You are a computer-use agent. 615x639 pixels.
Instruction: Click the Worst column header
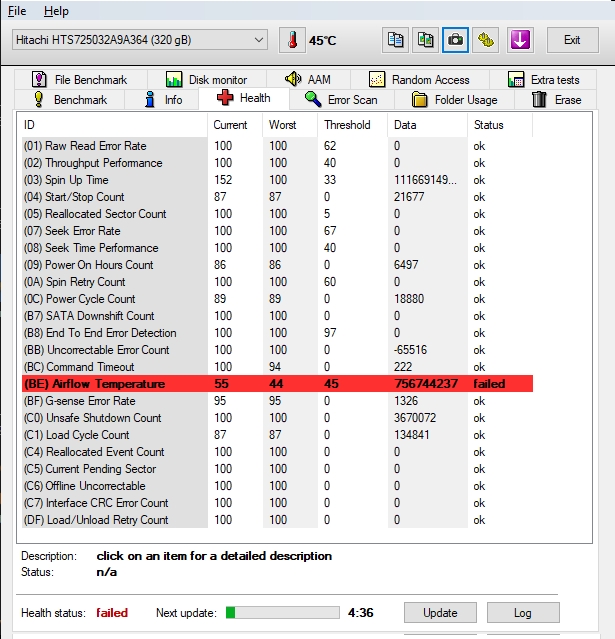pyautogui.click(x=290, y=125)
